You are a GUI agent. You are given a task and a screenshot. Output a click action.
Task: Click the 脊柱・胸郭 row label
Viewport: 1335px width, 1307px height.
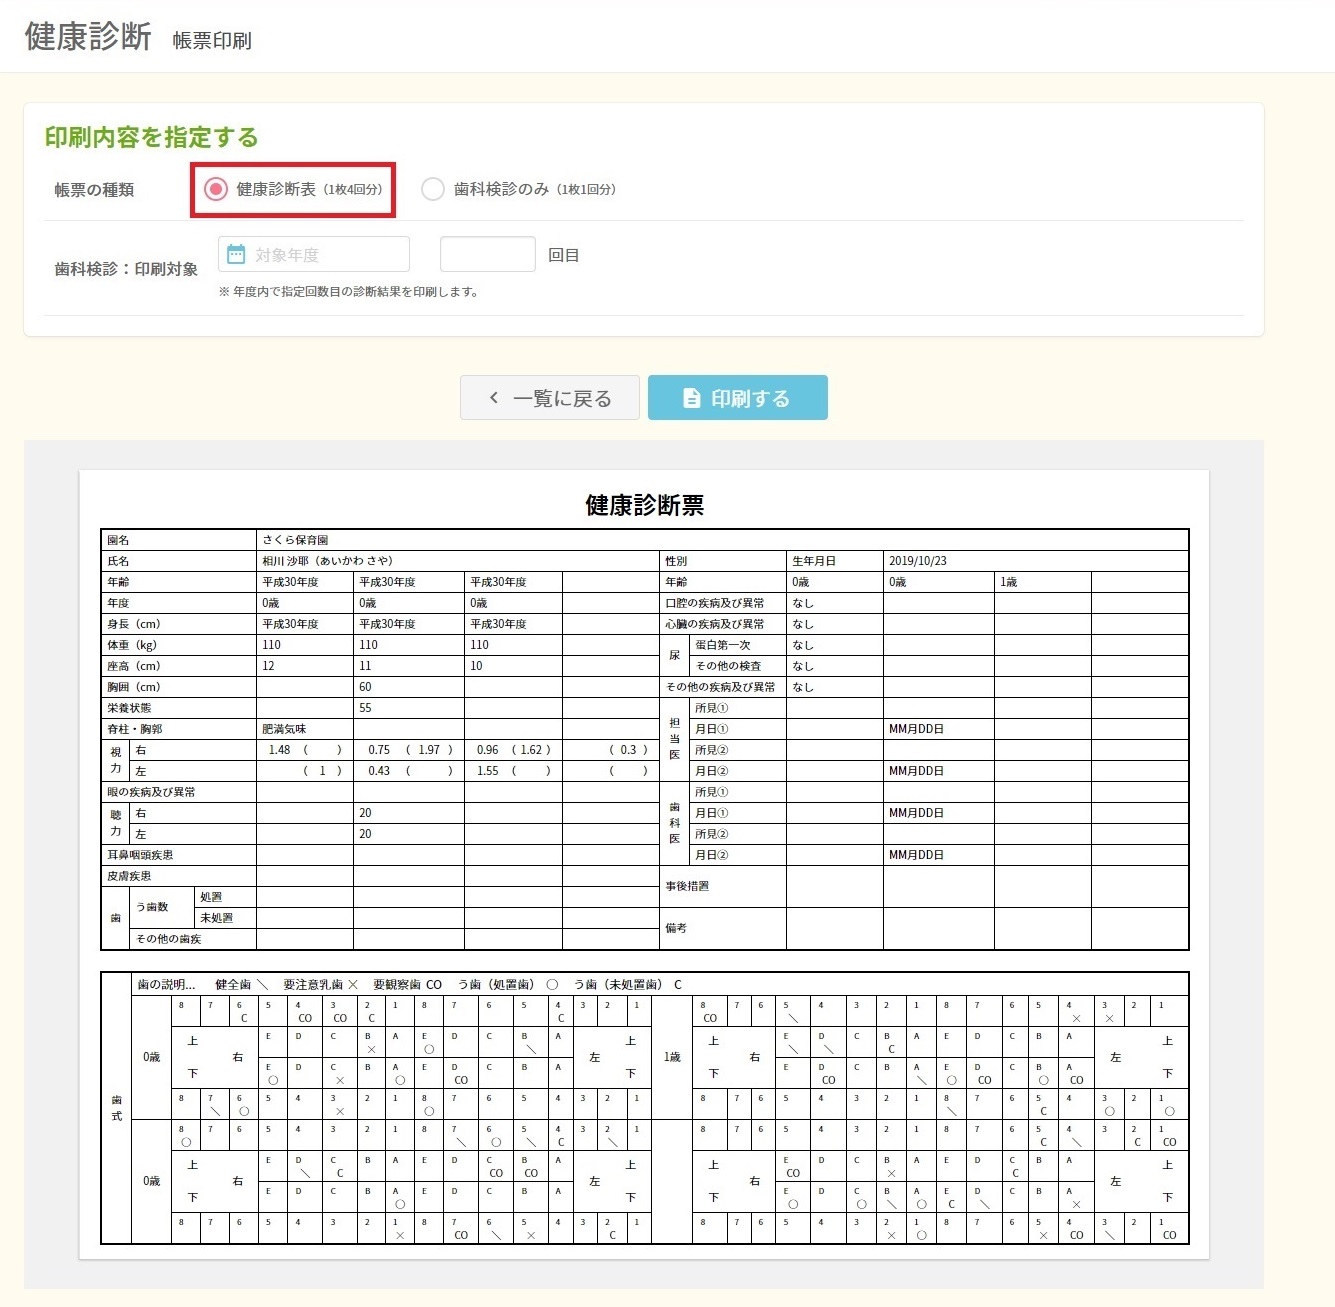click(134, 729)
